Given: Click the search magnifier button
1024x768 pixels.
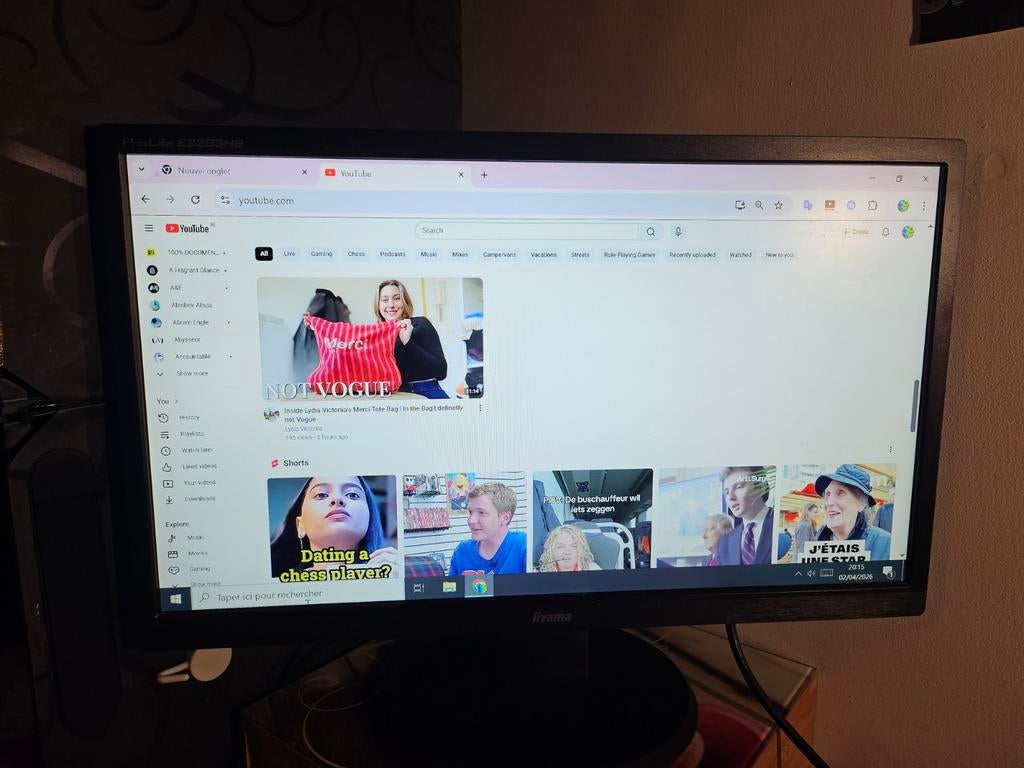Looking at the screenshot, I should (x=650, y=231).
